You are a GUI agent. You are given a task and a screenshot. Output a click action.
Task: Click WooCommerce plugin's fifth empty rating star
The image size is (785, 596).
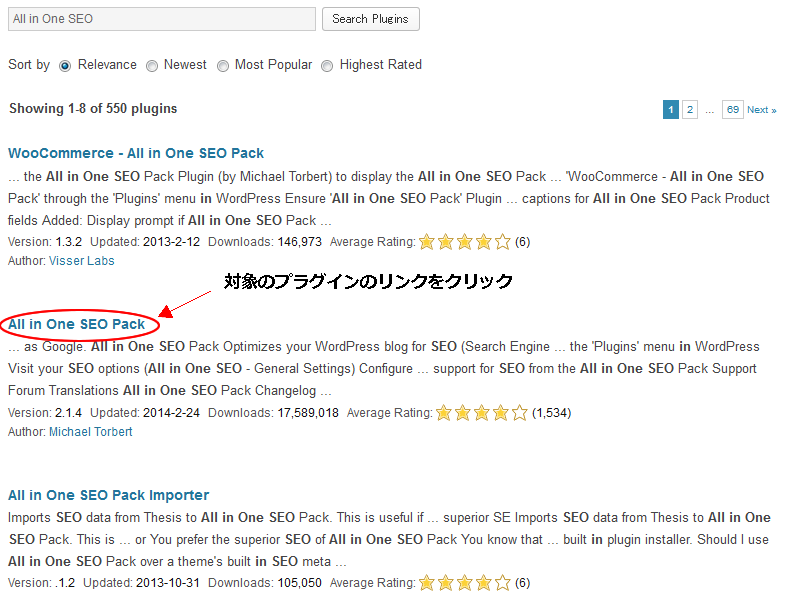[x=502, y=242]
